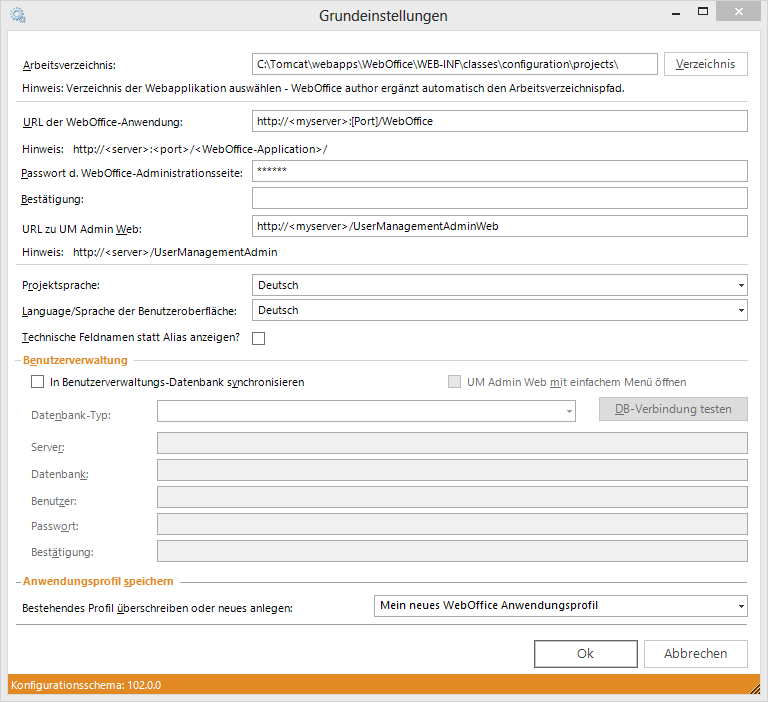Check 'In Benutzerverwaltungs-Datenbank synchronisieren' option

tap(38, 382)
